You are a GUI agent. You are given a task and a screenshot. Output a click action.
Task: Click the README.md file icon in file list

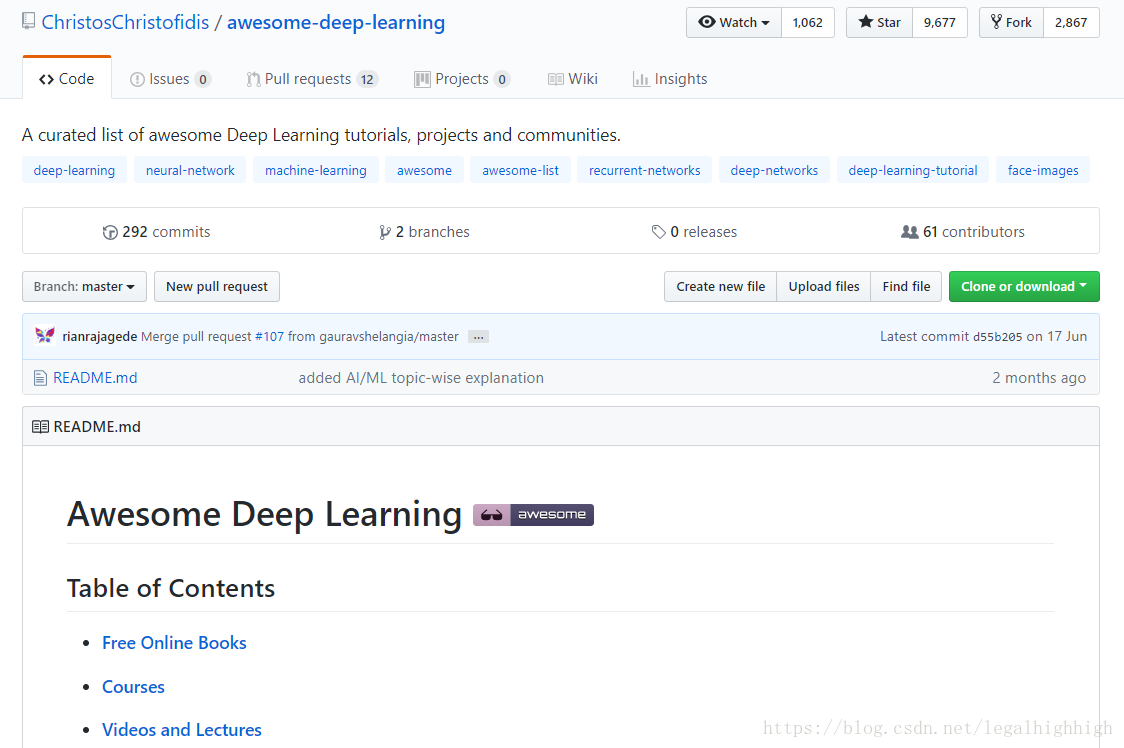click(41, 378)
